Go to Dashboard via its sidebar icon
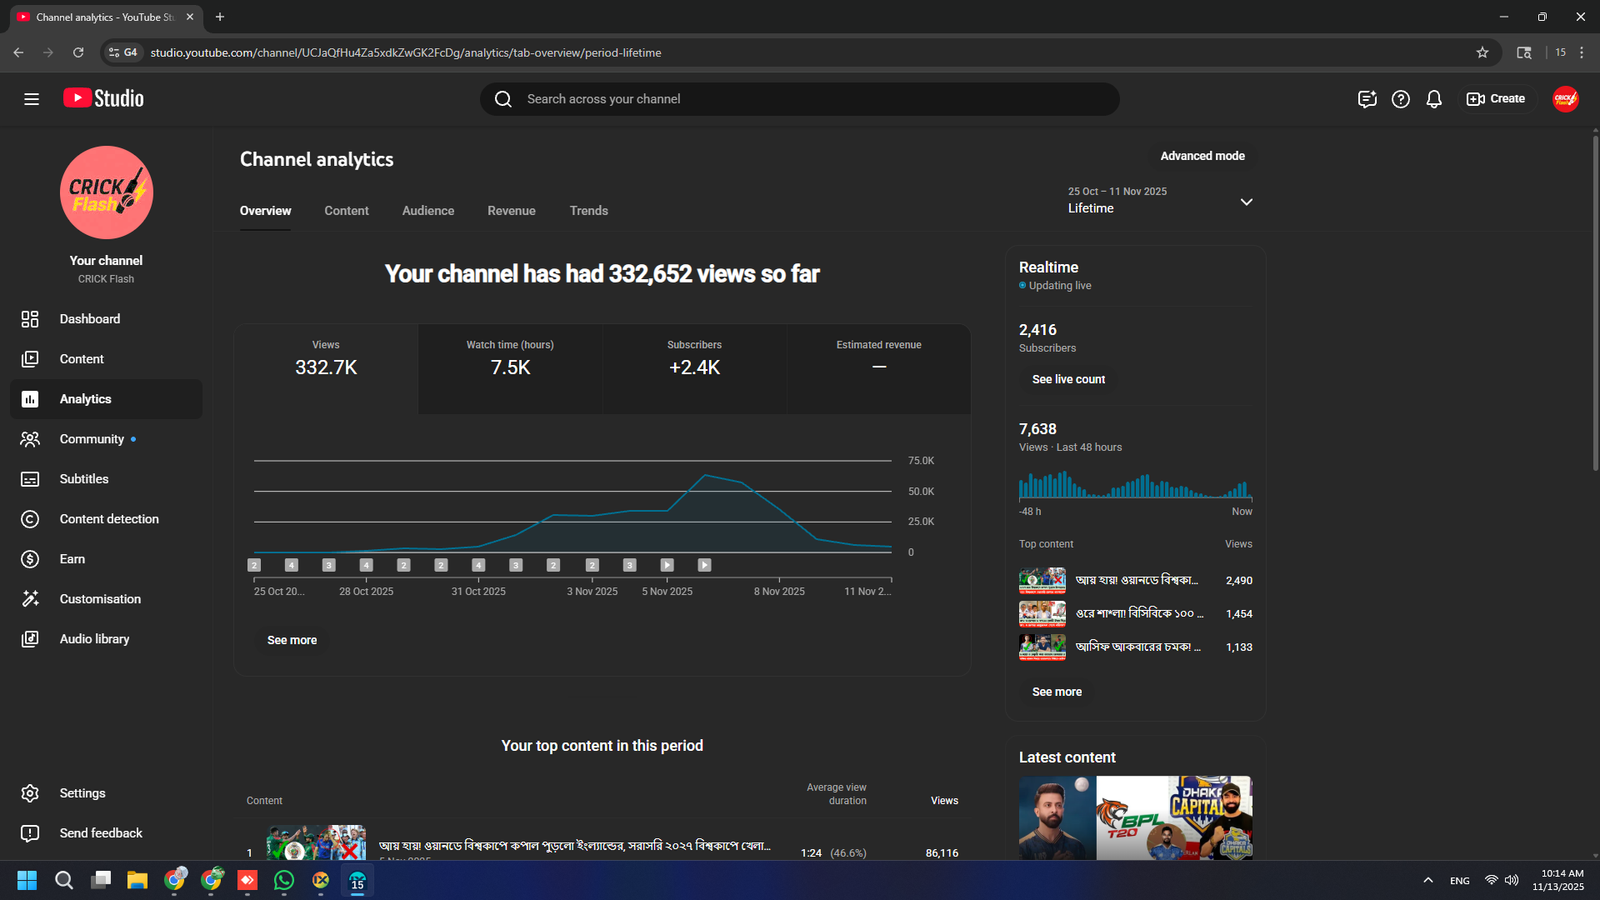The width and height of the screenshot is (1600, 900). point(30,319)
